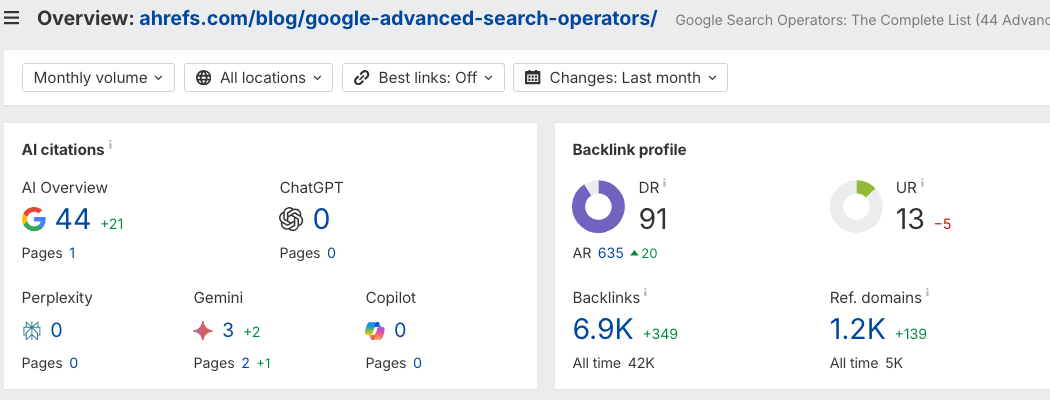Click the Gemini star logo icon
Screen dimensions: 1050x400
tap(203, 330)
